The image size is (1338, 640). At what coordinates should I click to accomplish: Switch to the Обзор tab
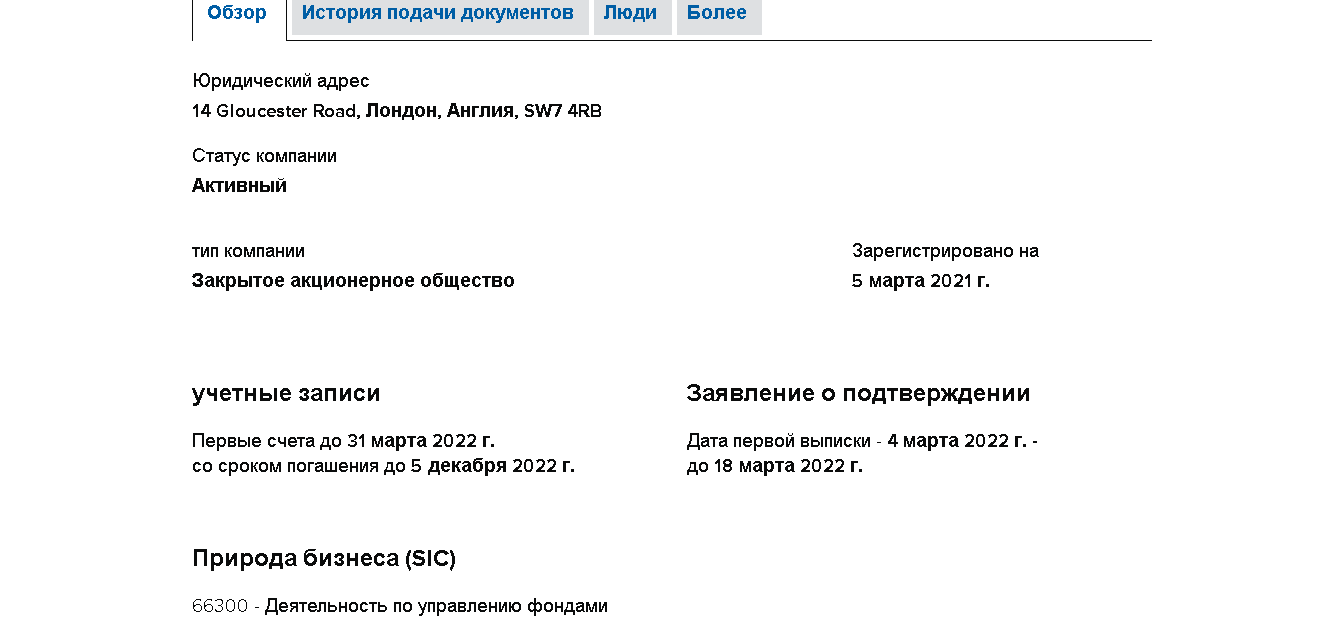[x=237, y=14]
